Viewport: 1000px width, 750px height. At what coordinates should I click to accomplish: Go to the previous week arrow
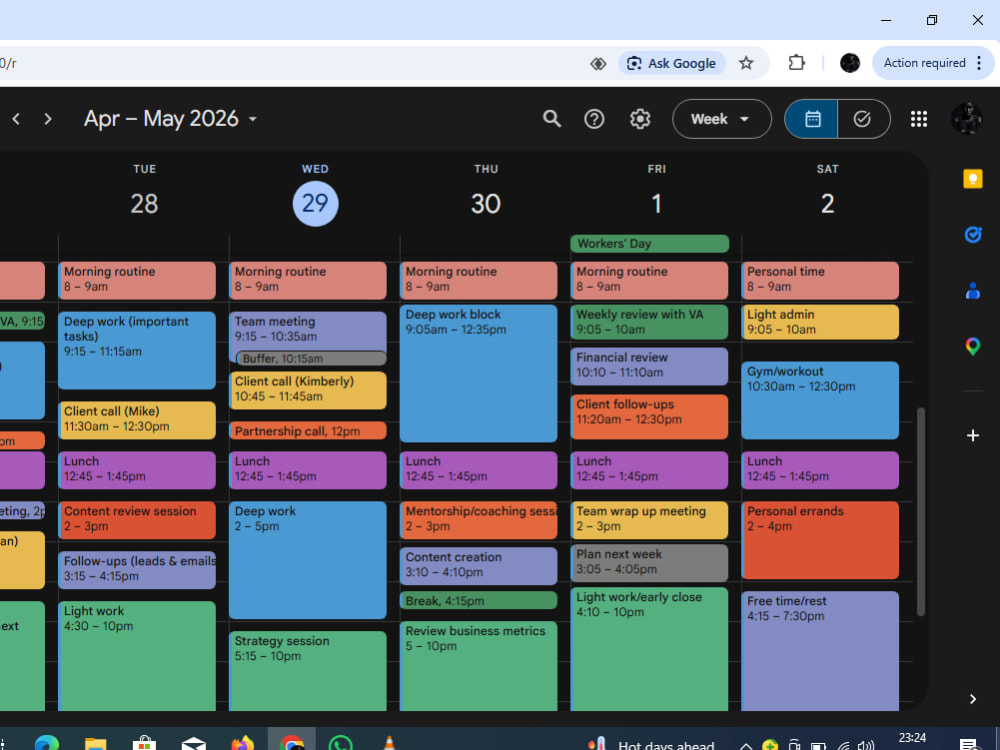[x=17, y=119]
